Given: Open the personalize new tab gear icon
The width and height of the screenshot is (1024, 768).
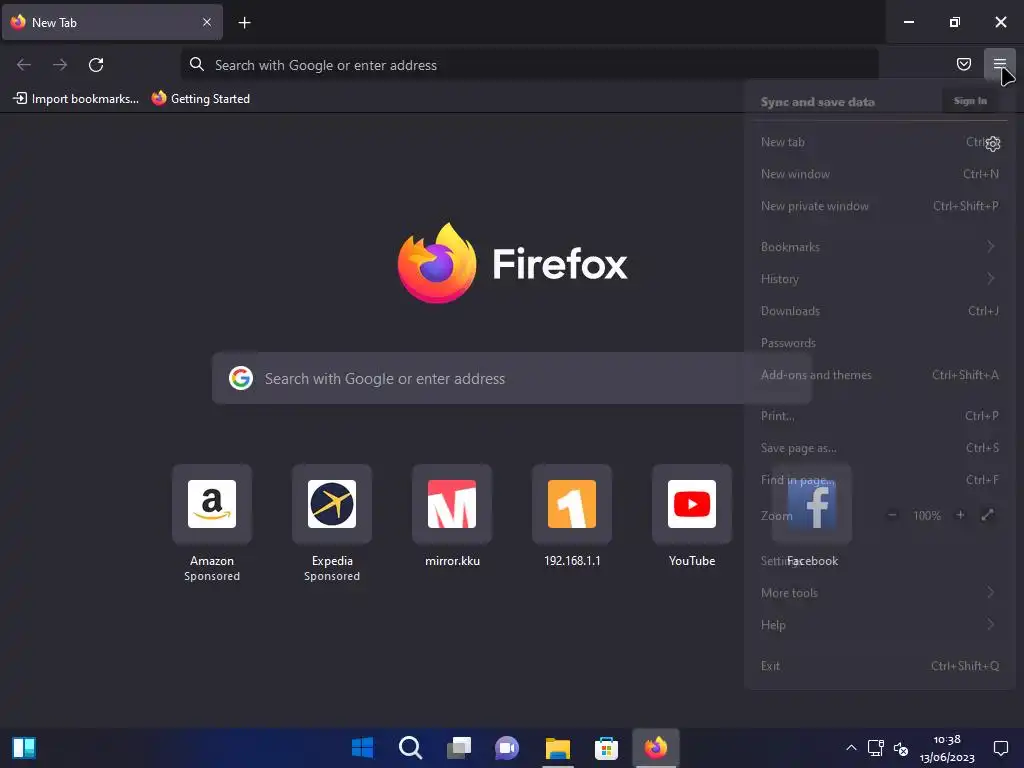Looking at the screenshot, I should 993,144.
